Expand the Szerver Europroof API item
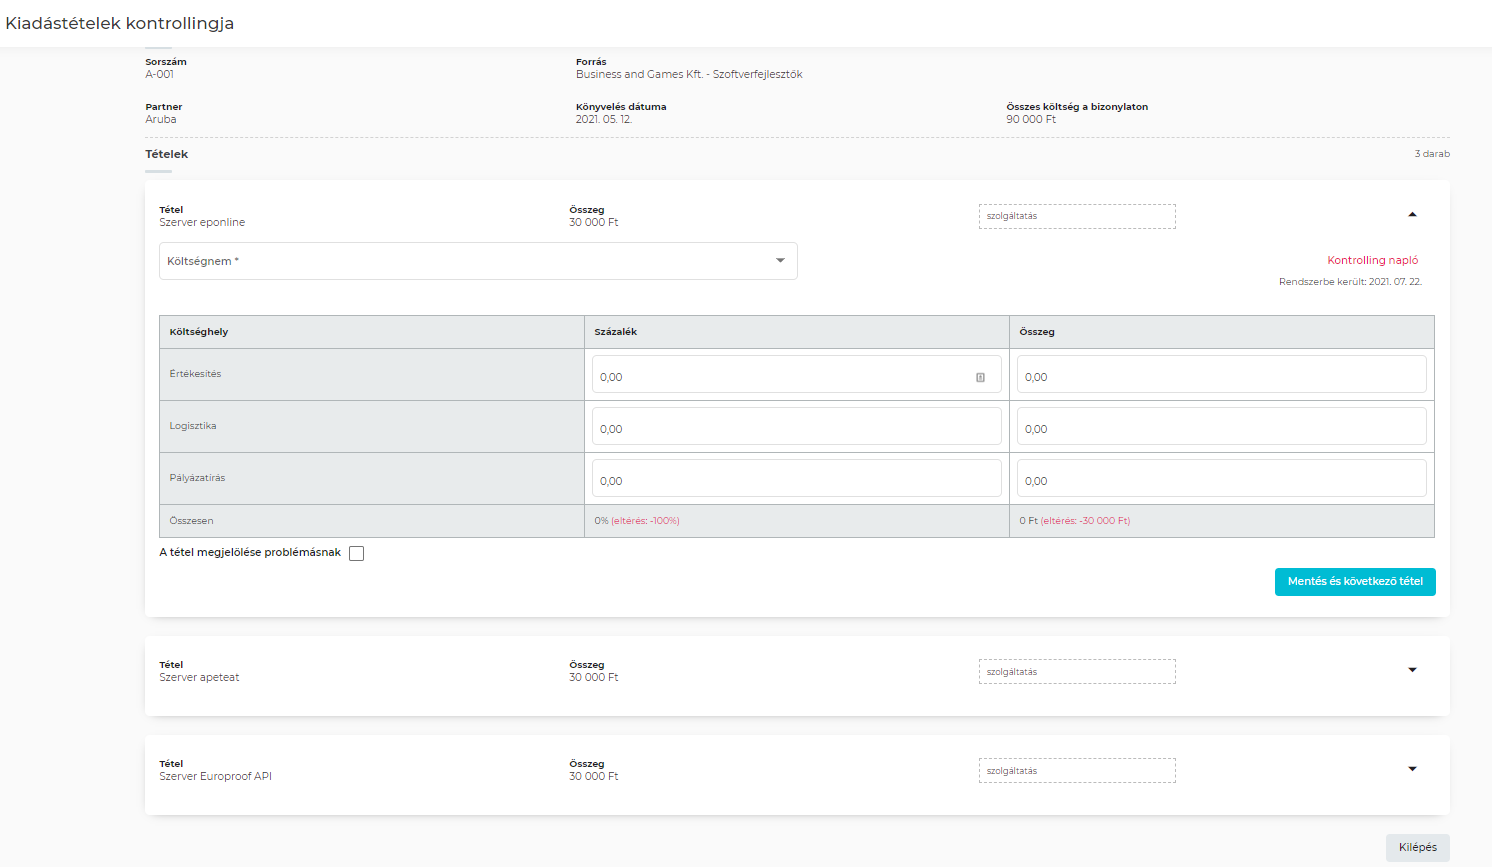1492x867 pixels. [x=1412, y=769]
